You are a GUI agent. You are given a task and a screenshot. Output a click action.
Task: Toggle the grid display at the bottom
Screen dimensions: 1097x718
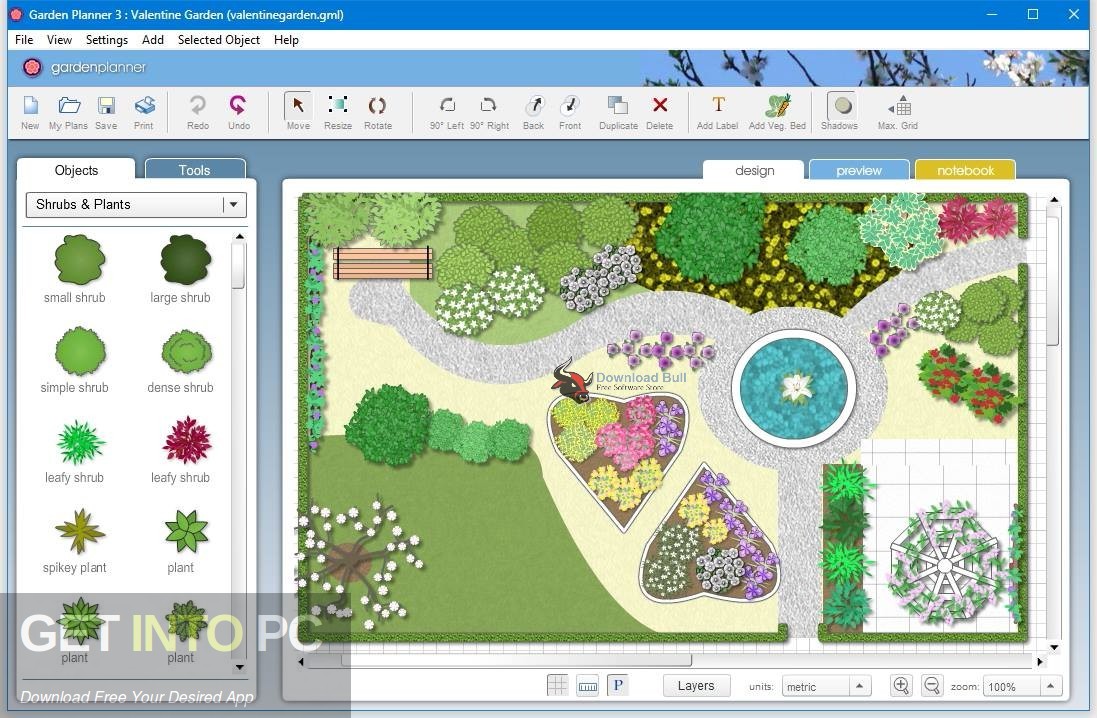tap(557, 684)
